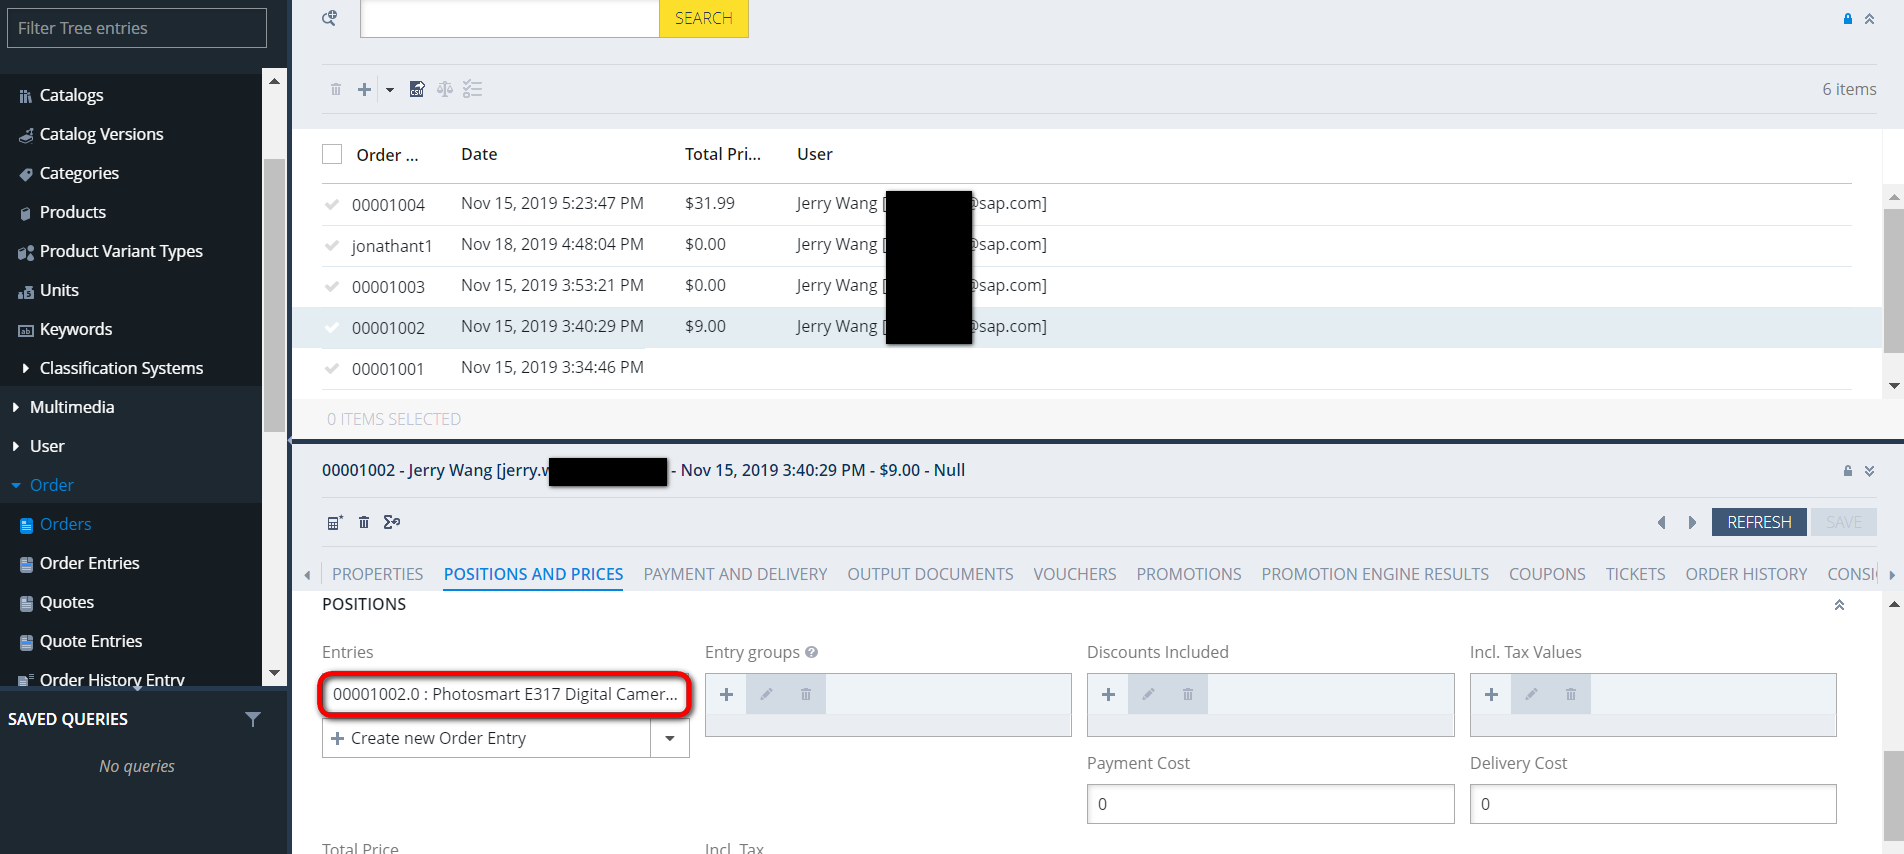Edit Incl. Tax Values with pencil icon
Screen dimensions: 1904x854
point(1531,694)
